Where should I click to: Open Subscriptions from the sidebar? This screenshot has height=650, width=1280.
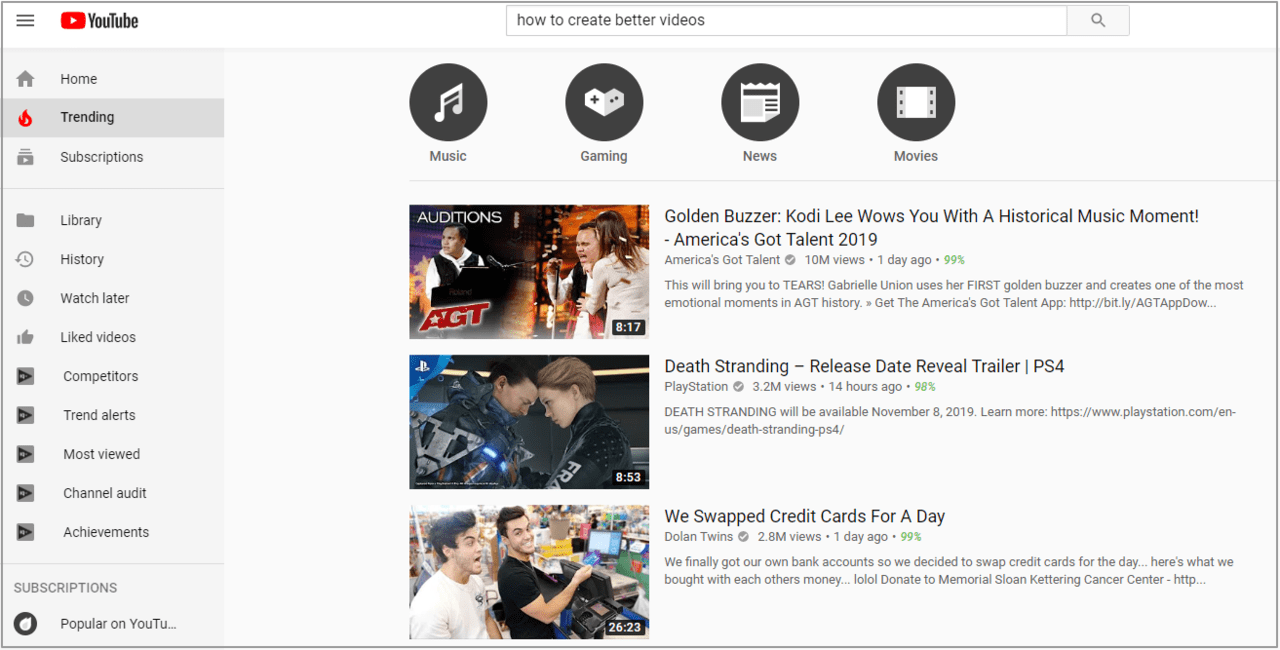113,157
